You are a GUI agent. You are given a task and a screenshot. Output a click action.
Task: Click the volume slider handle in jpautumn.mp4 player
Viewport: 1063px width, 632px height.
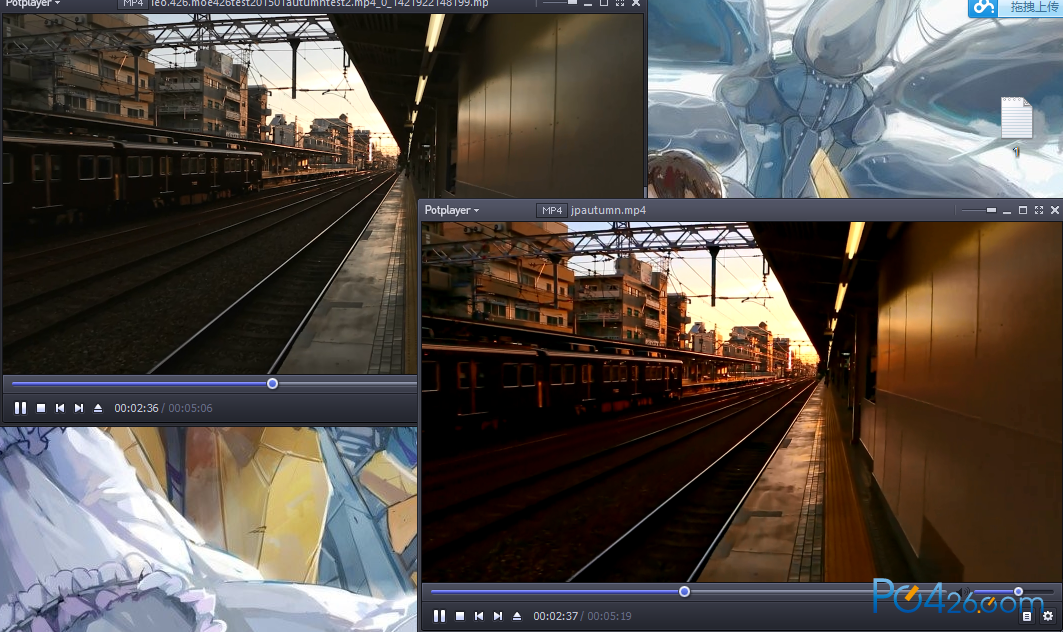click(x=1018, y=591)
